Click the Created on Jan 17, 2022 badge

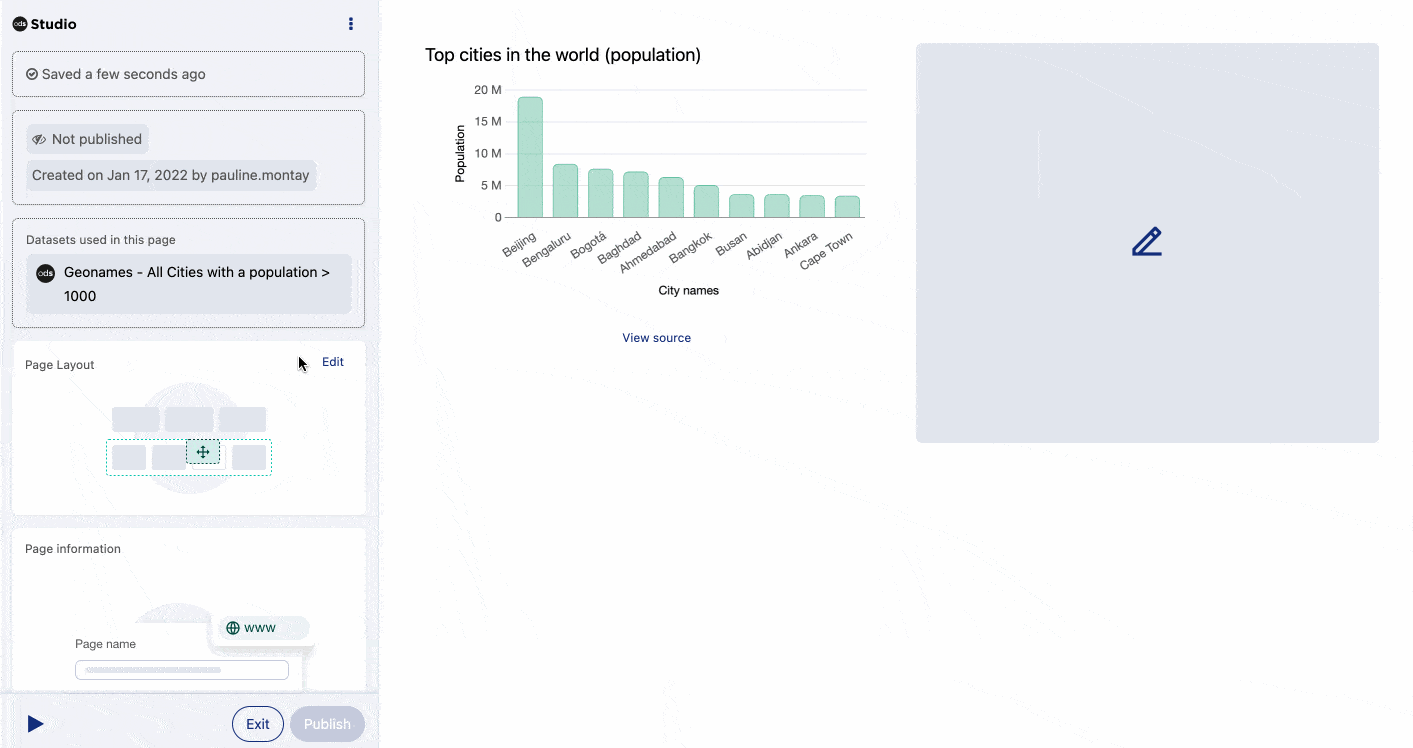(x=170, y=175)
